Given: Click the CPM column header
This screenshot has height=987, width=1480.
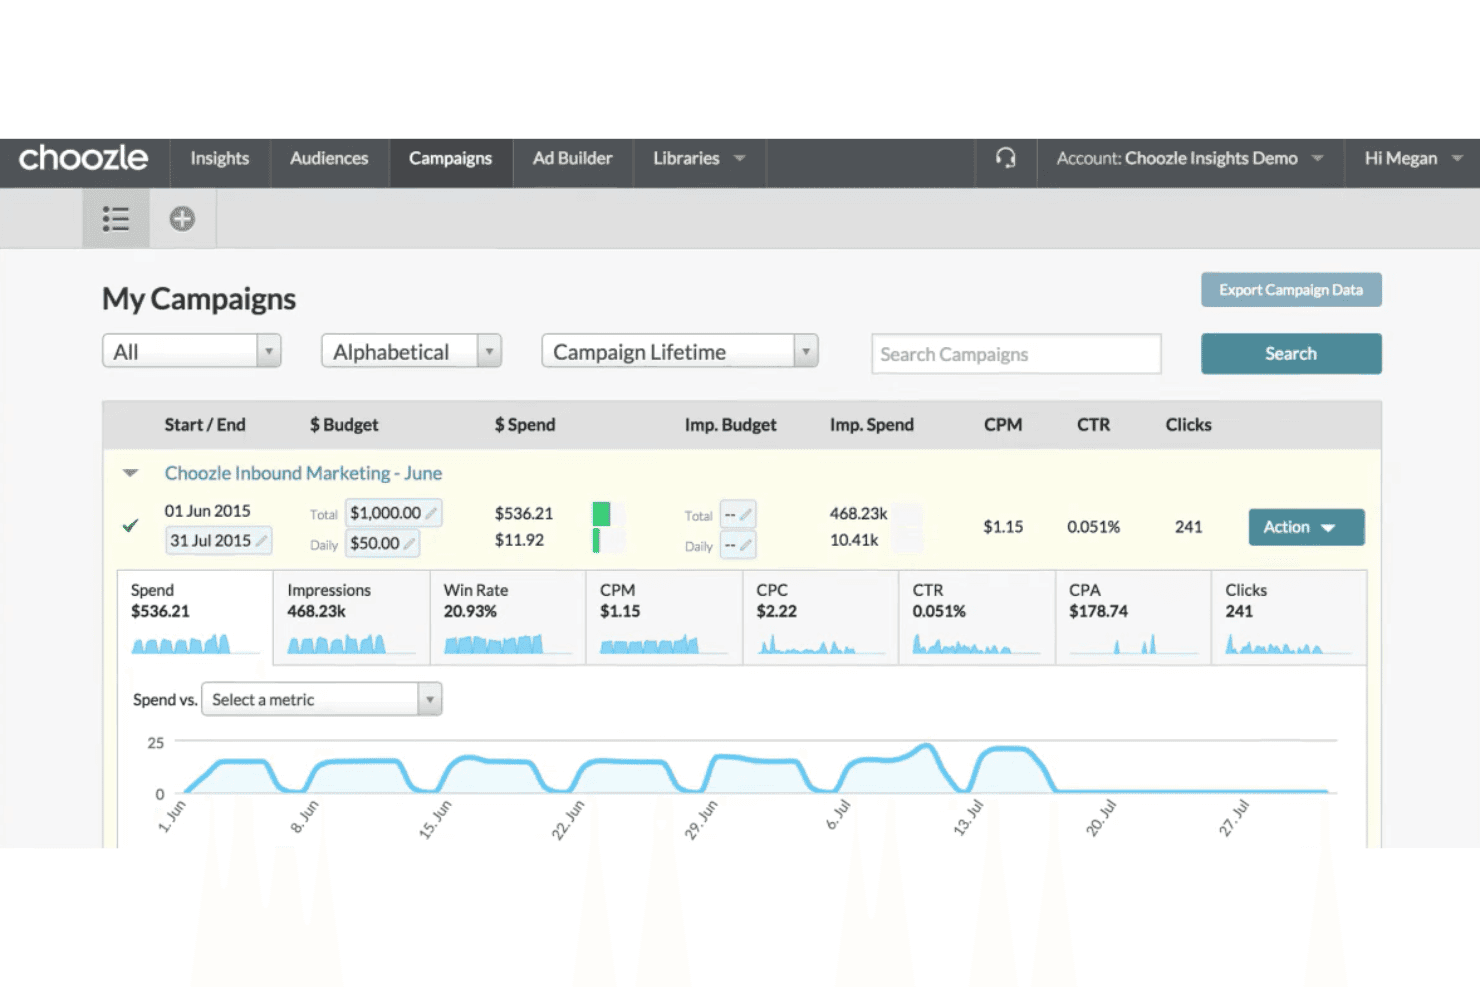Looking at the screenshot, I should point(1003,425).
